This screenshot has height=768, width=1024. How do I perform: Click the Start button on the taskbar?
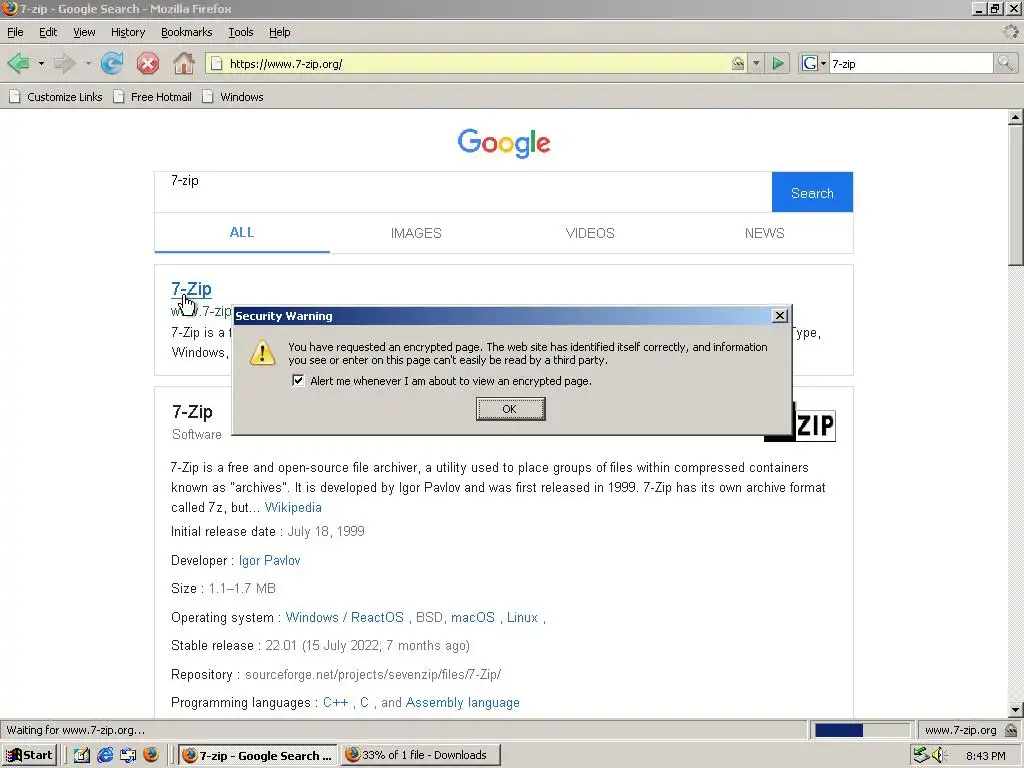[x=30, y=755]
